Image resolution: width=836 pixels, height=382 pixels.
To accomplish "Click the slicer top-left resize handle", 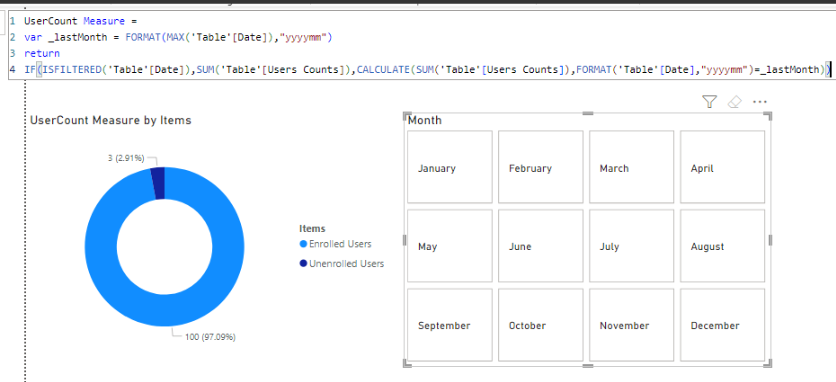I will tap(407, 116).
